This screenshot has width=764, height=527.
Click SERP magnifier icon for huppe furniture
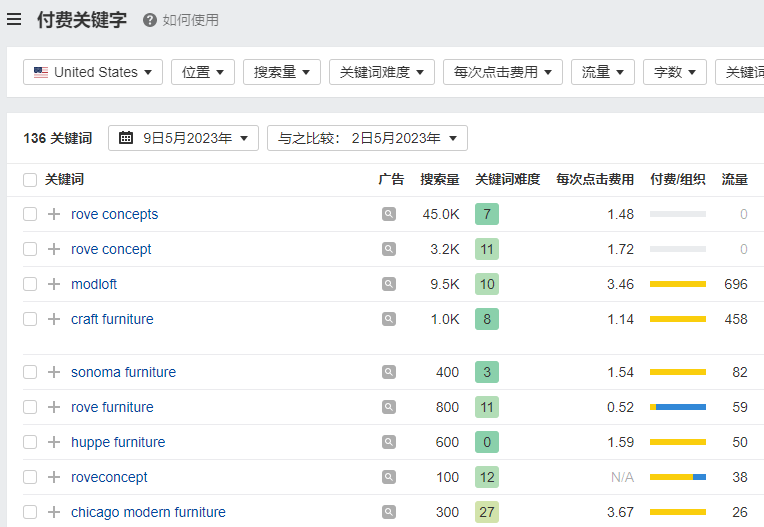click(x=389, y=442)
